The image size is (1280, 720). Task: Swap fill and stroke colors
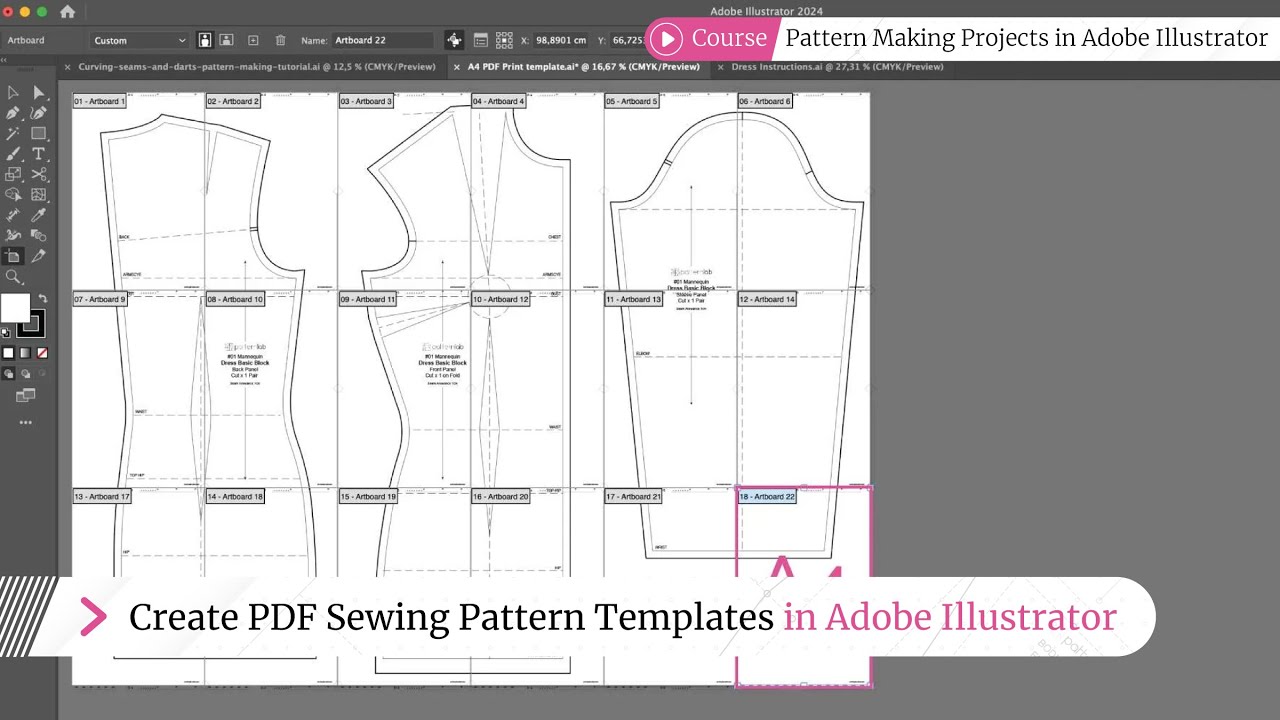42,298
